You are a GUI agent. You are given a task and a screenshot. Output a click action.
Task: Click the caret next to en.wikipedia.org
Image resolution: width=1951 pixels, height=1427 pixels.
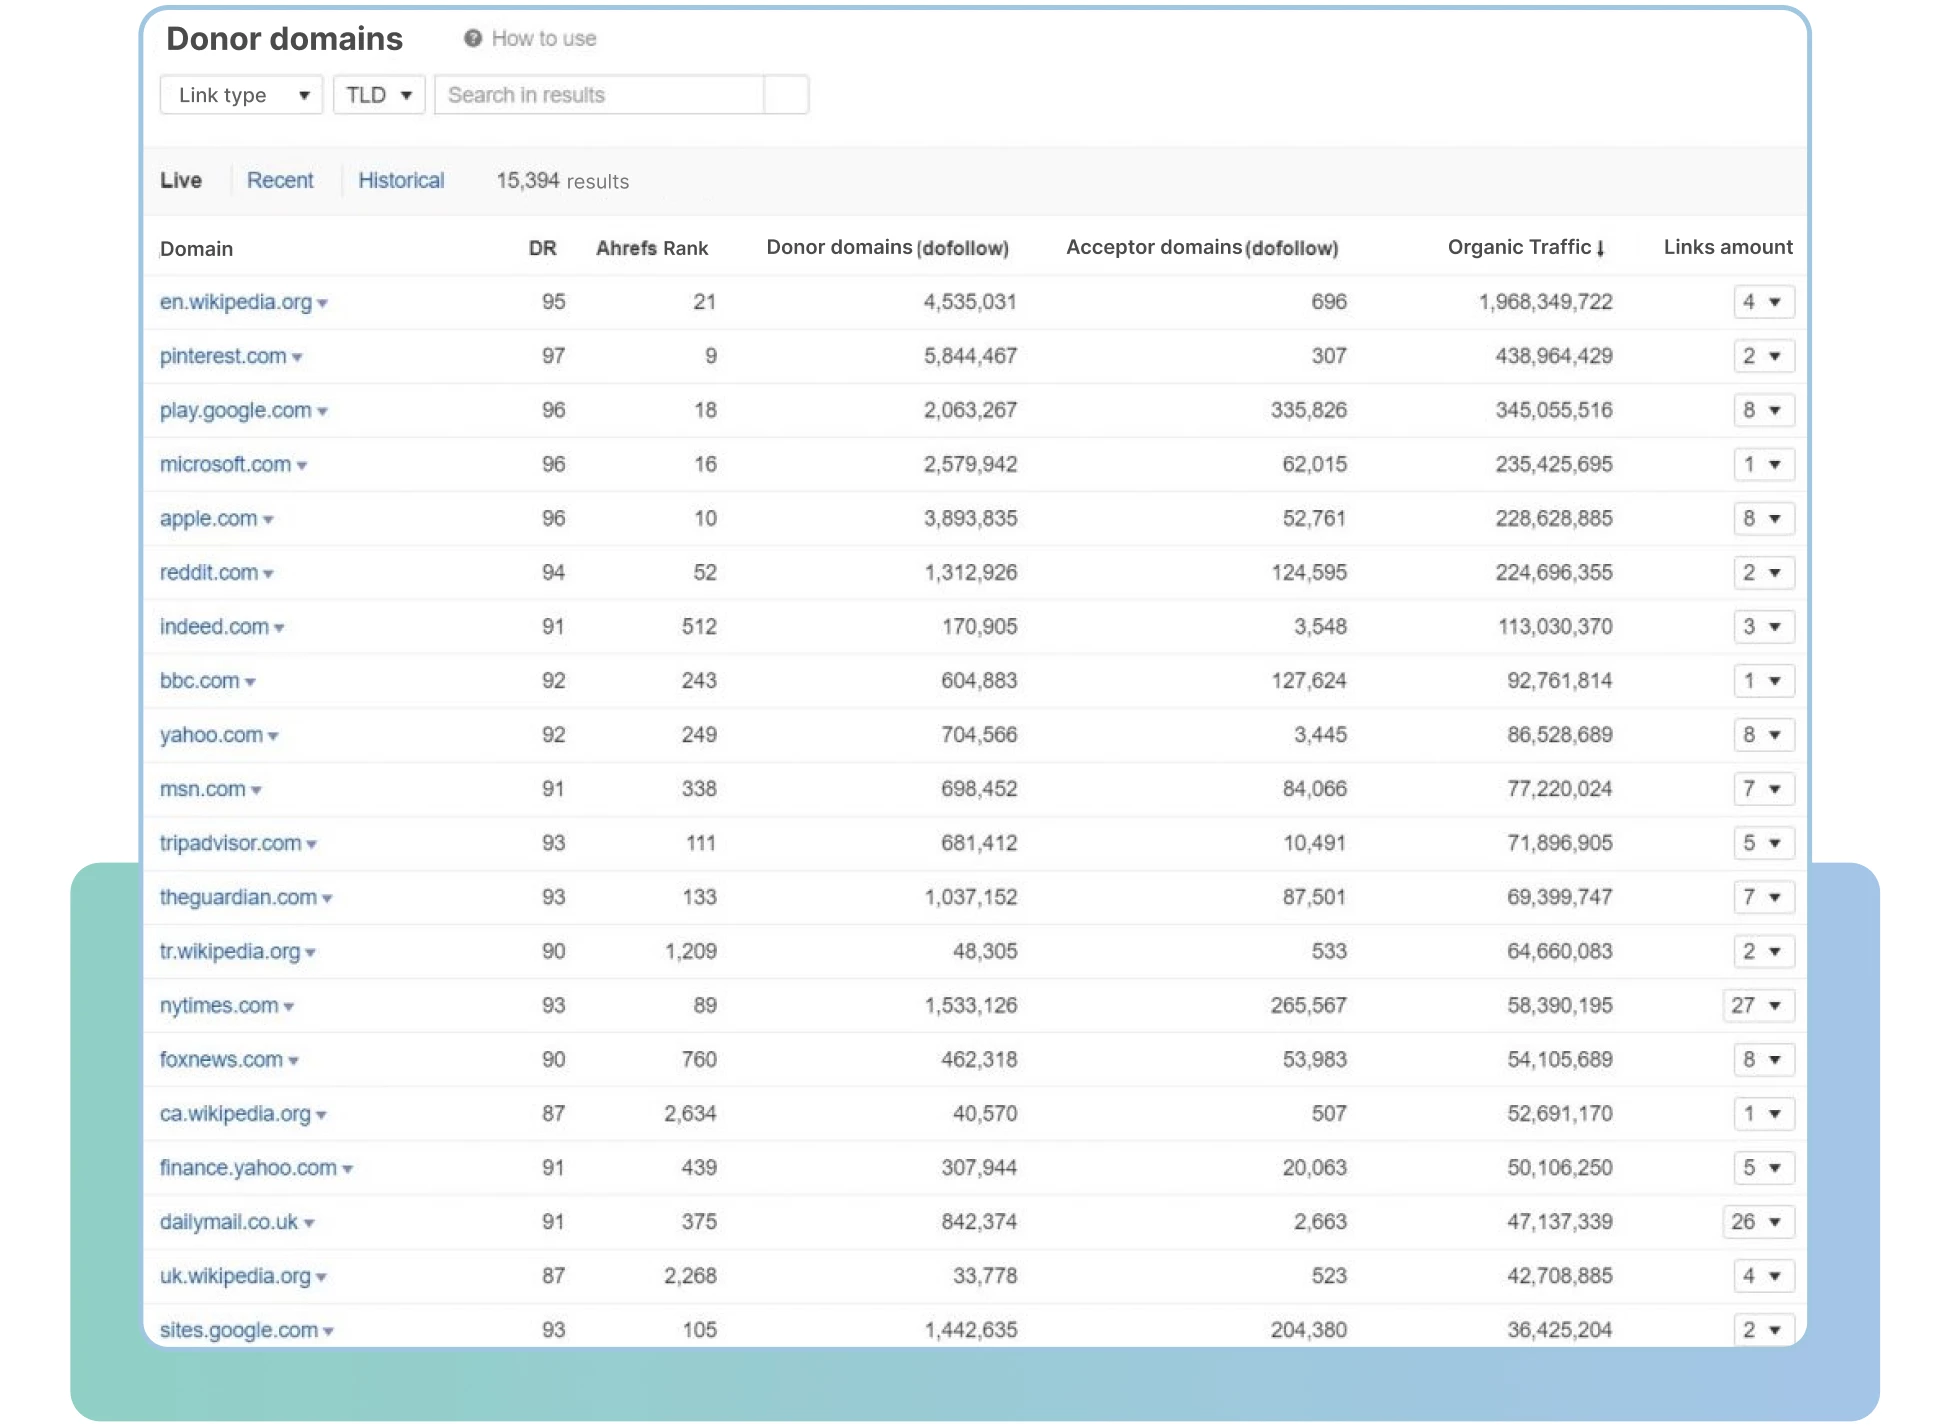click(x=323, y=304)
